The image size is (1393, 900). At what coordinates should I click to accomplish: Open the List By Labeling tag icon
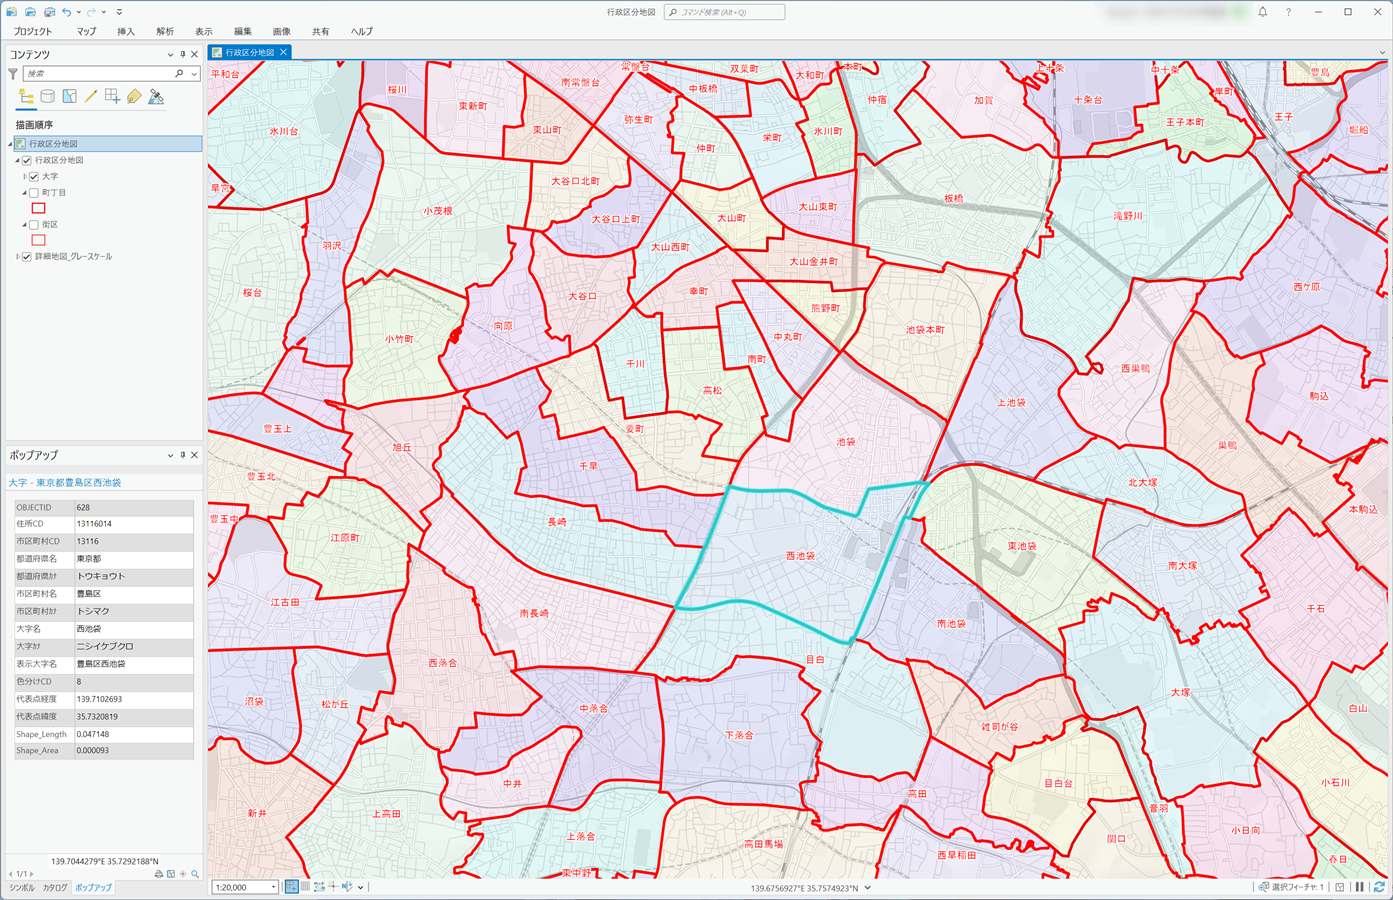pyautogui.click(x=134, y=97)
